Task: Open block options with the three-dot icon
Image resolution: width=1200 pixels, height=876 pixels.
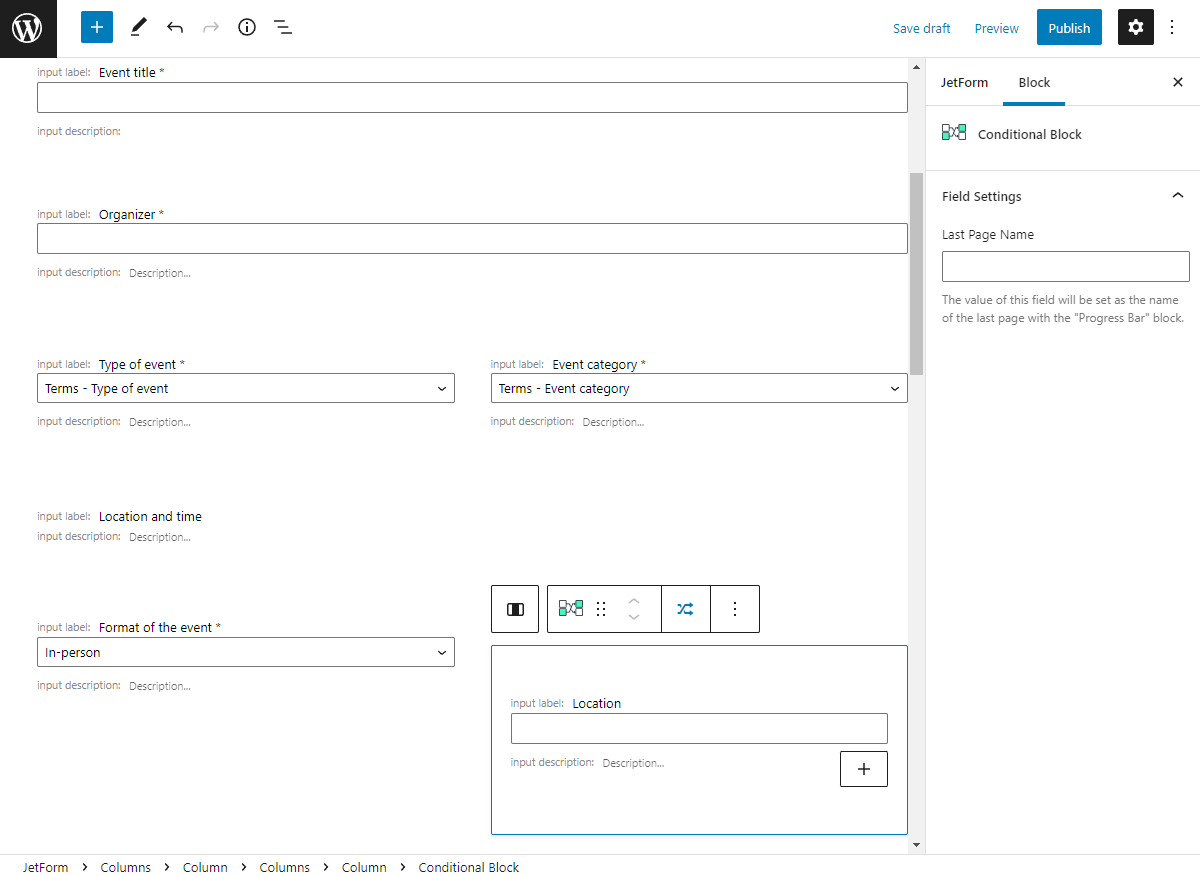Action: (x=735, y=608)
